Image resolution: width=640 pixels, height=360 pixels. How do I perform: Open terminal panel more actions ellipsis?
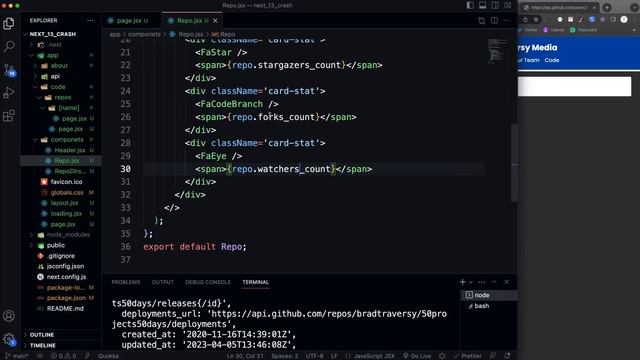tap(482, 282)
